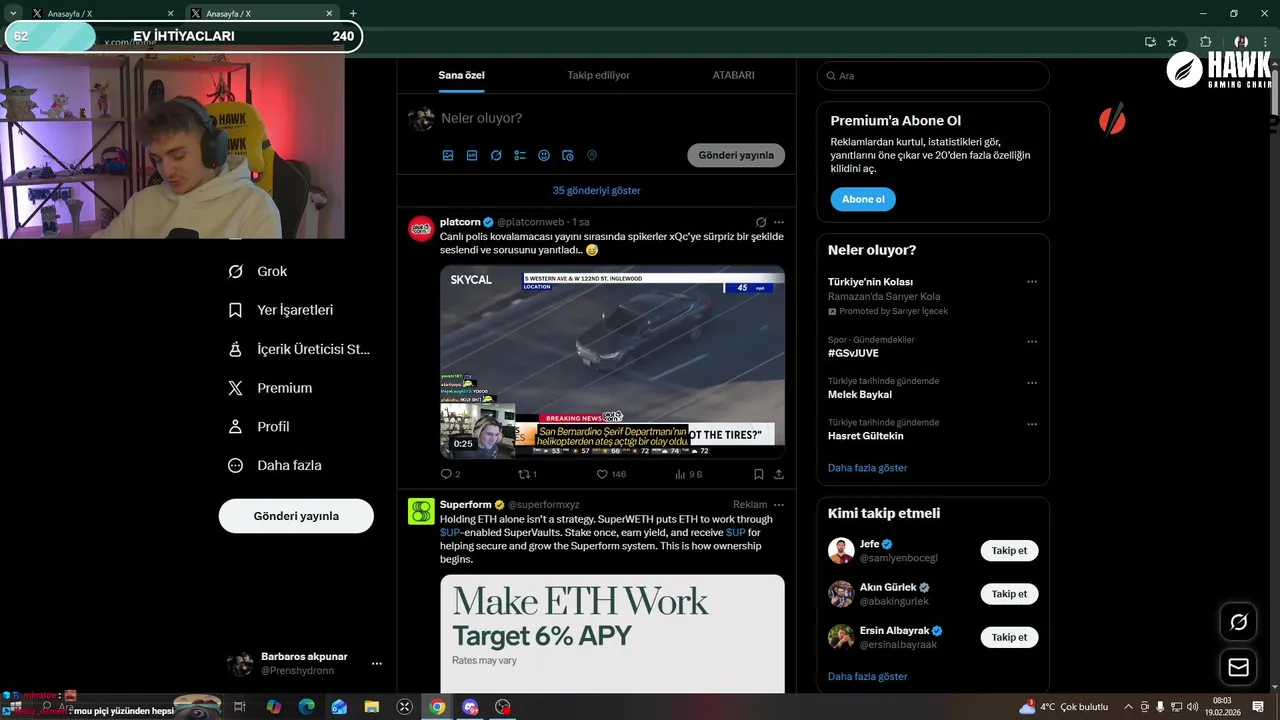The image size is (1280, 720).
Task: Click the Grok icon in composer toolbar
Action: 496,156
